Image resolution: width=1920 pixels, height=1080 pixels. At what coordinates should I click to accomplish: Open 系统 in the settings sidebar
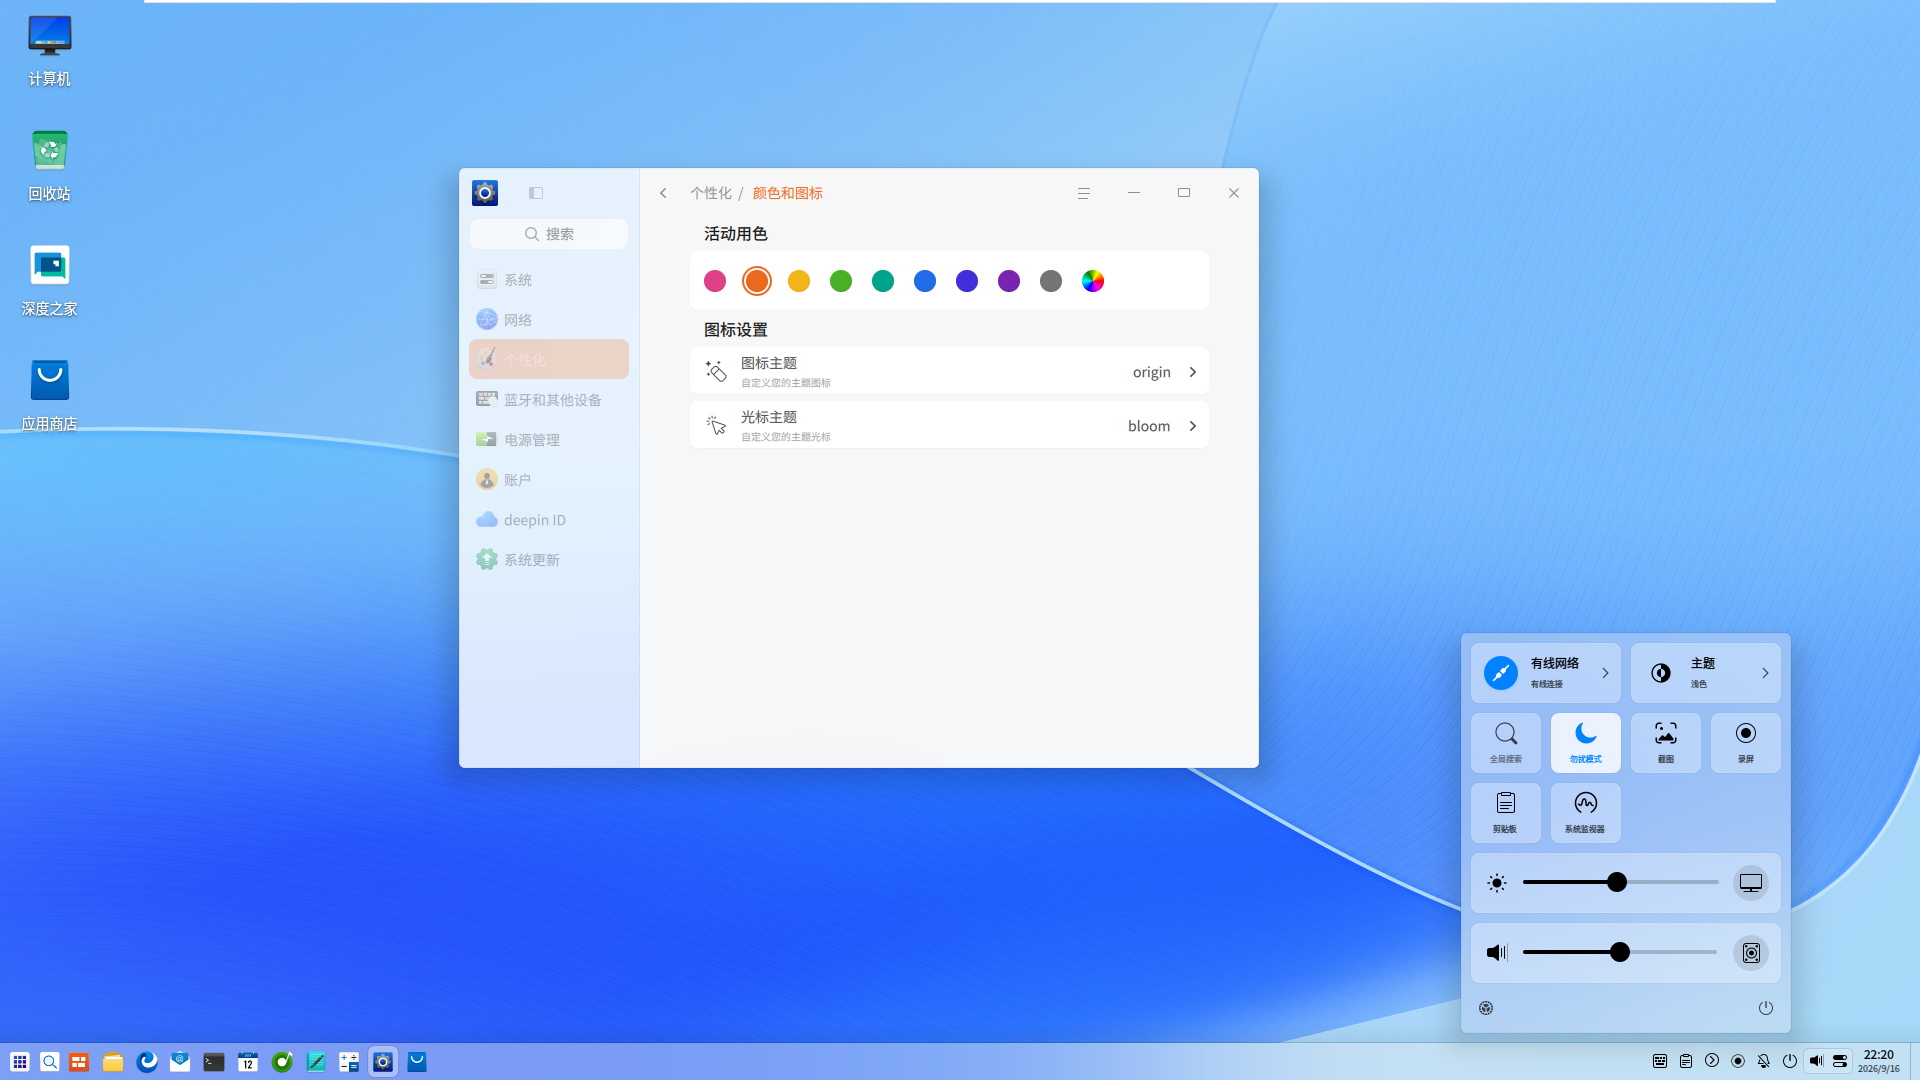click(x=549, y=280)
